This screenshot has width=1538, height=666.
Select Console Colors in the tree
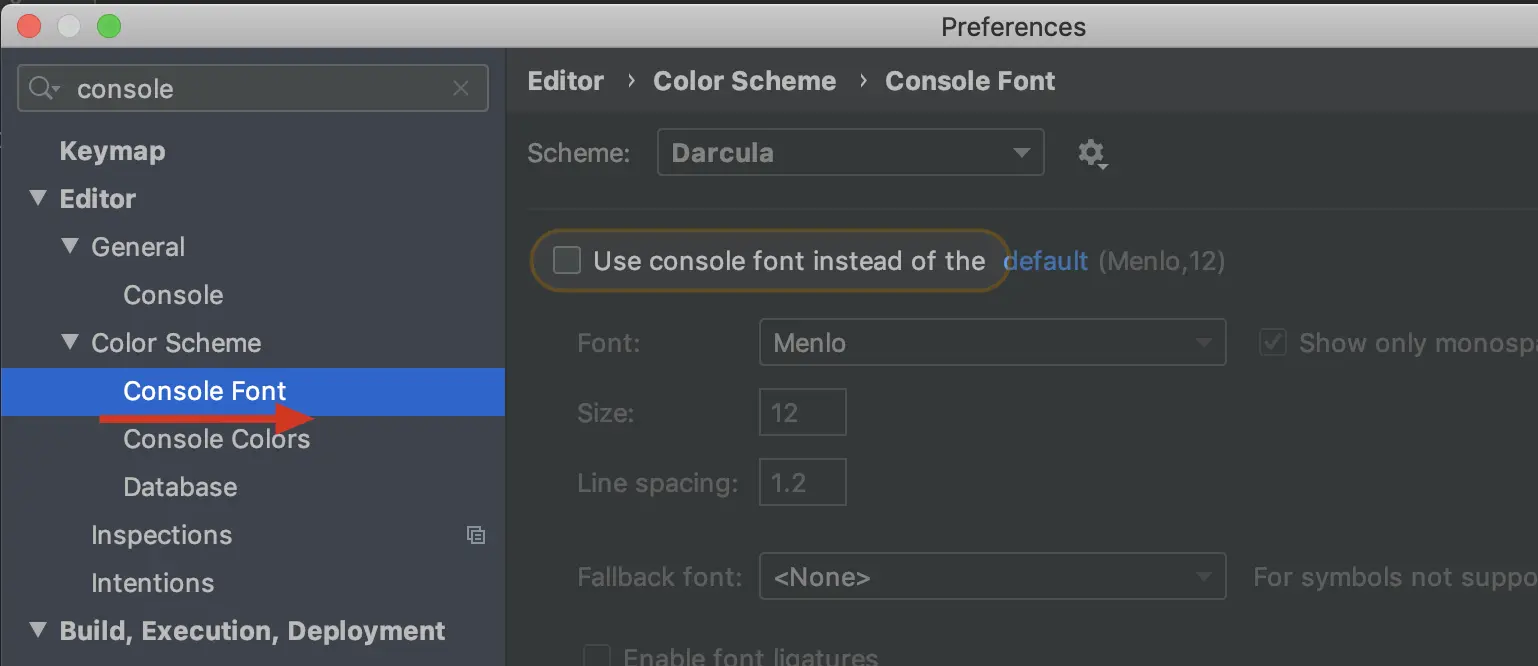pos(216,439)
